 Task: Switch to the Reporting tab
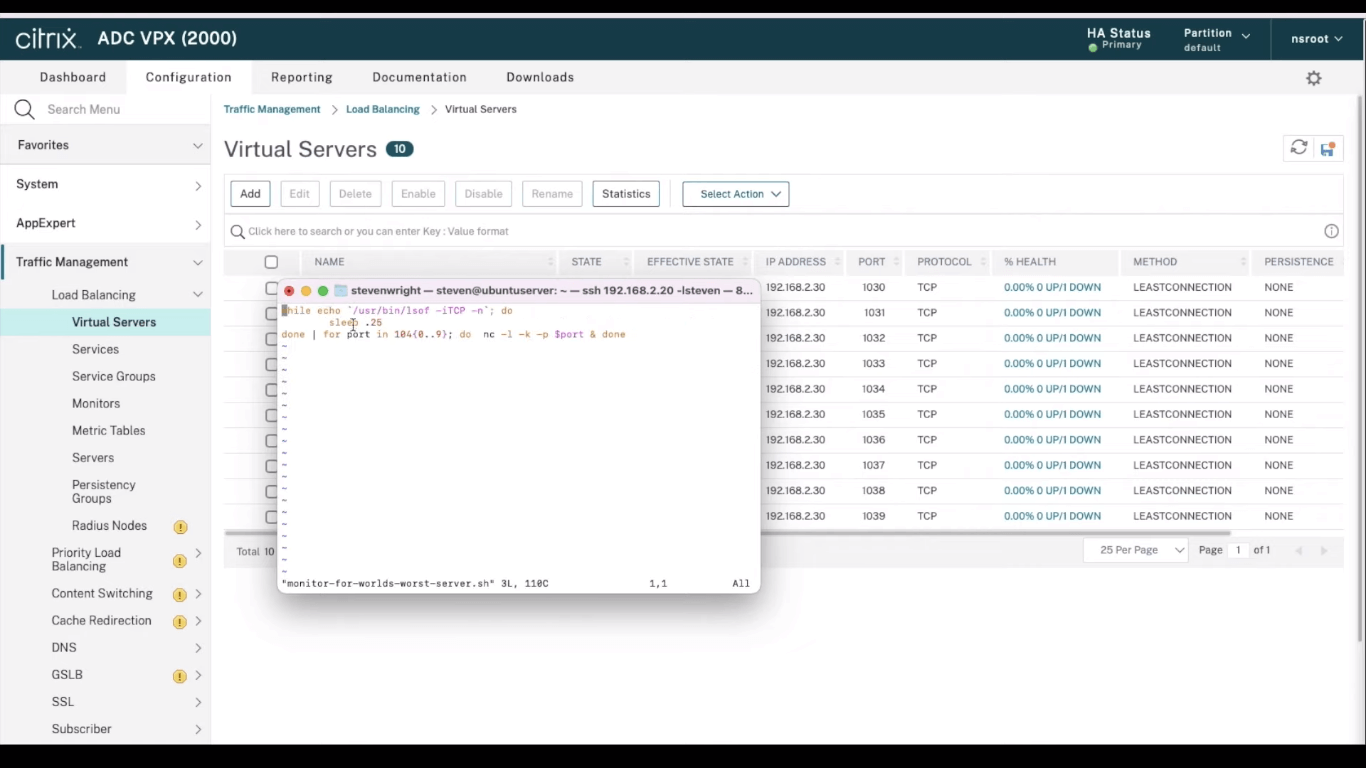[302, 77]
